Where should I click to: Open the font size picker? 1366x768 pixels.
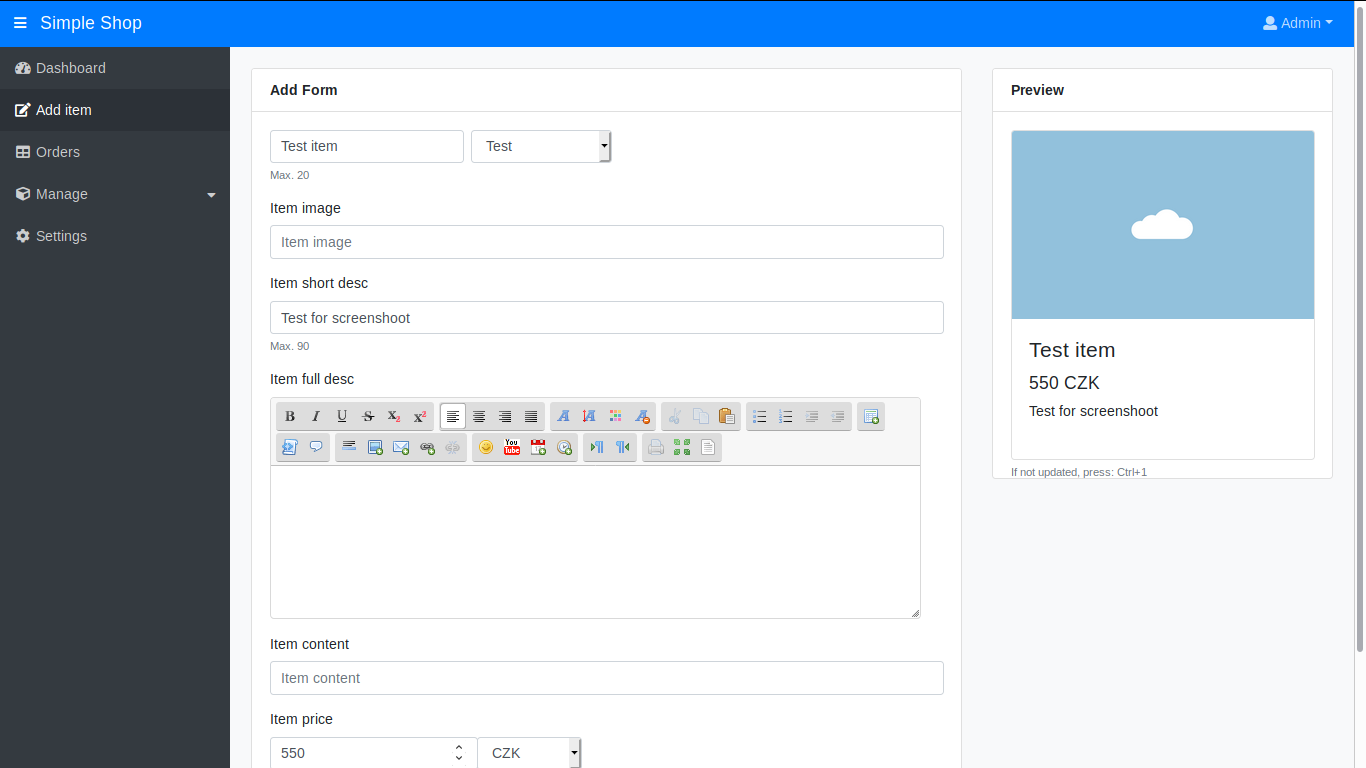tap(590, 416)
